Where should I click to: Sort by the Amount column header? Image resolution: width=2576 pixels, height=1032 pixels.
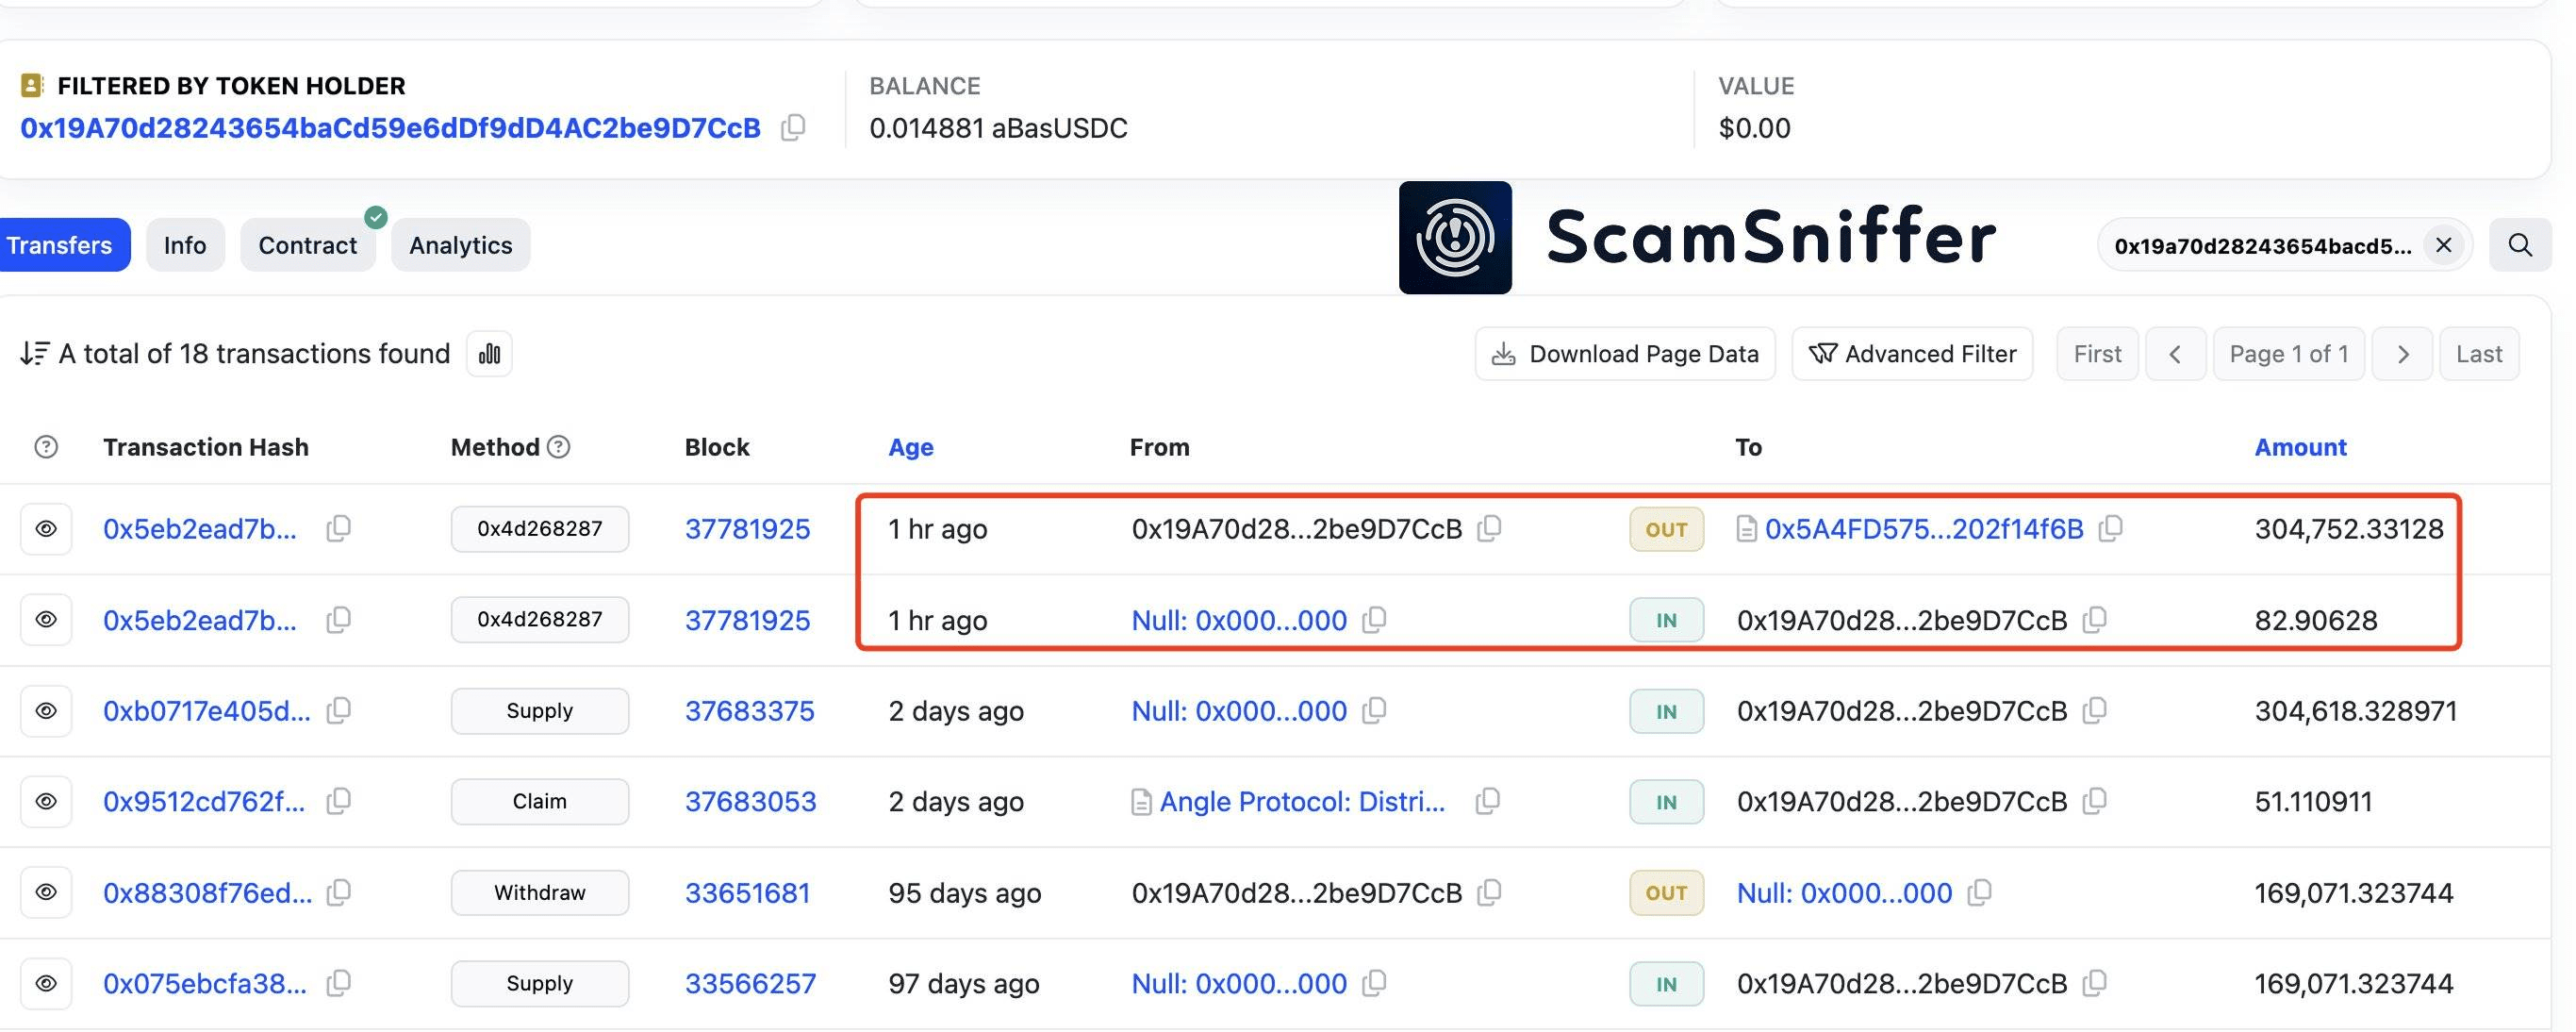click(x=2299, y=447)
